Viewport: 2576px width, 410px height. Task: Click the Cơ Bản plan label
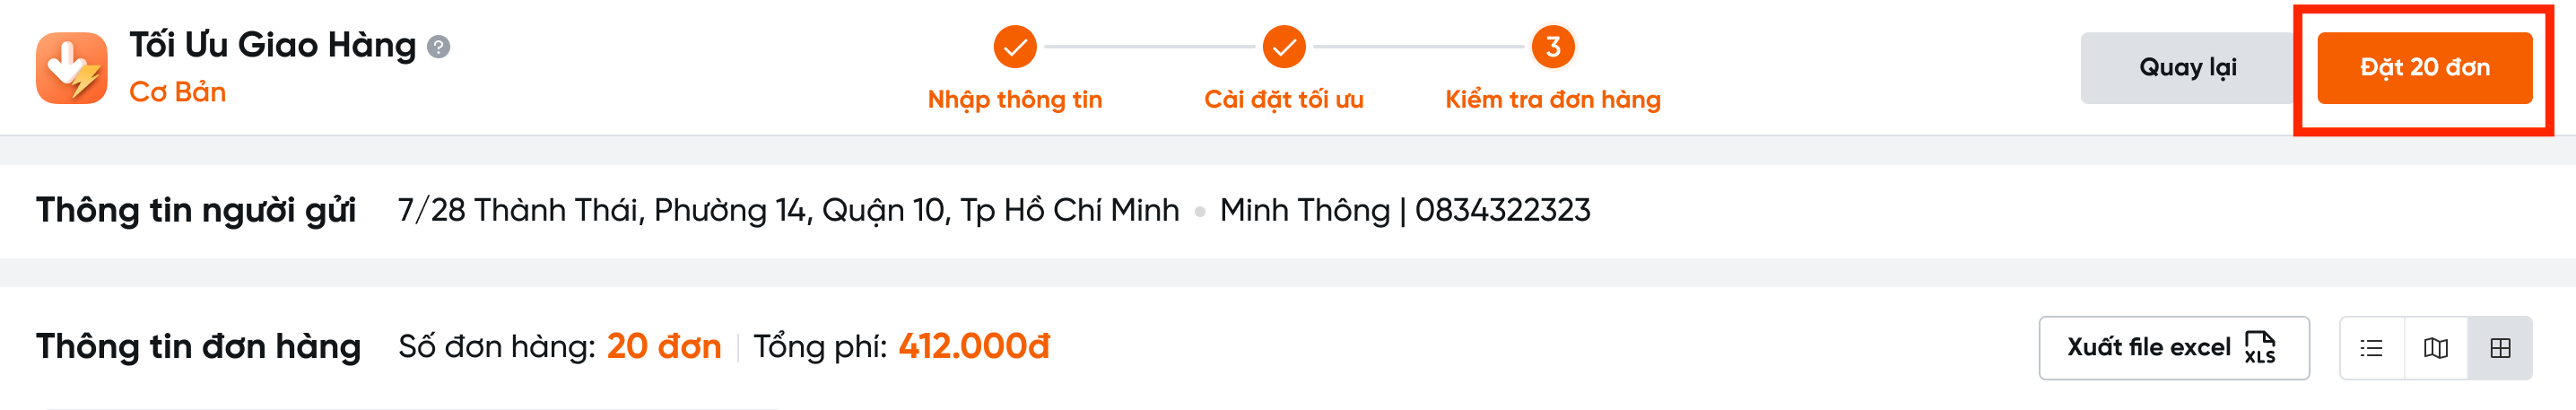[177, 92]
